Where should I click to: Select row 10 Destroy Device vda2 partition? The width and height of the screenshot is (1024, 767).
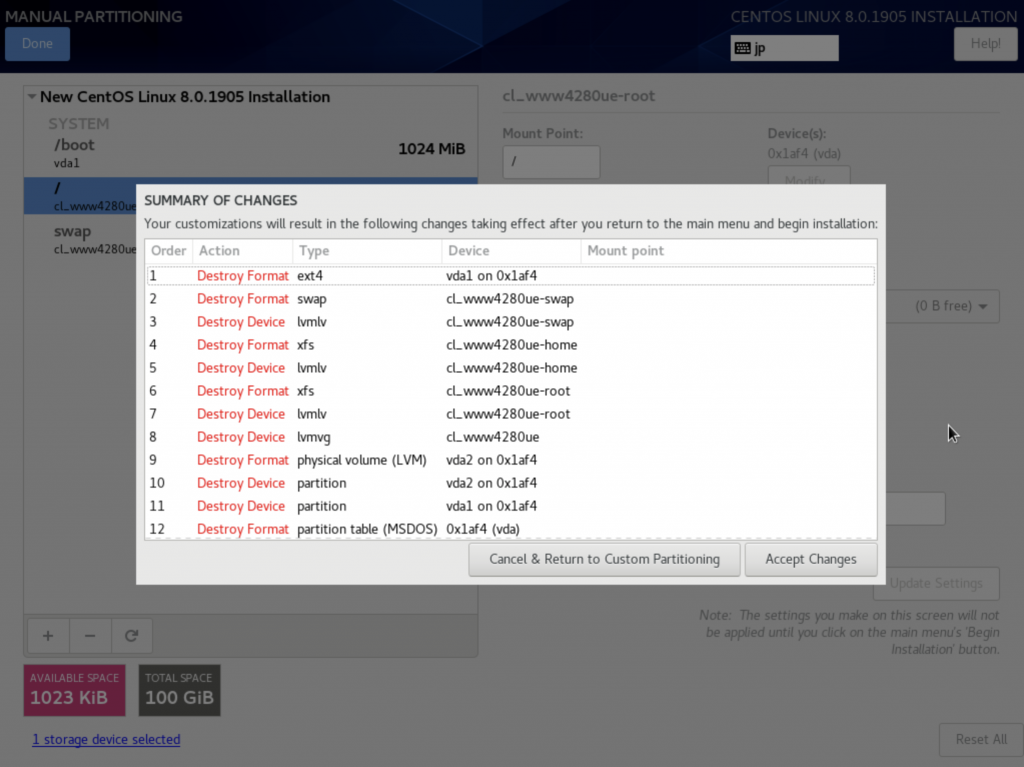511,483
